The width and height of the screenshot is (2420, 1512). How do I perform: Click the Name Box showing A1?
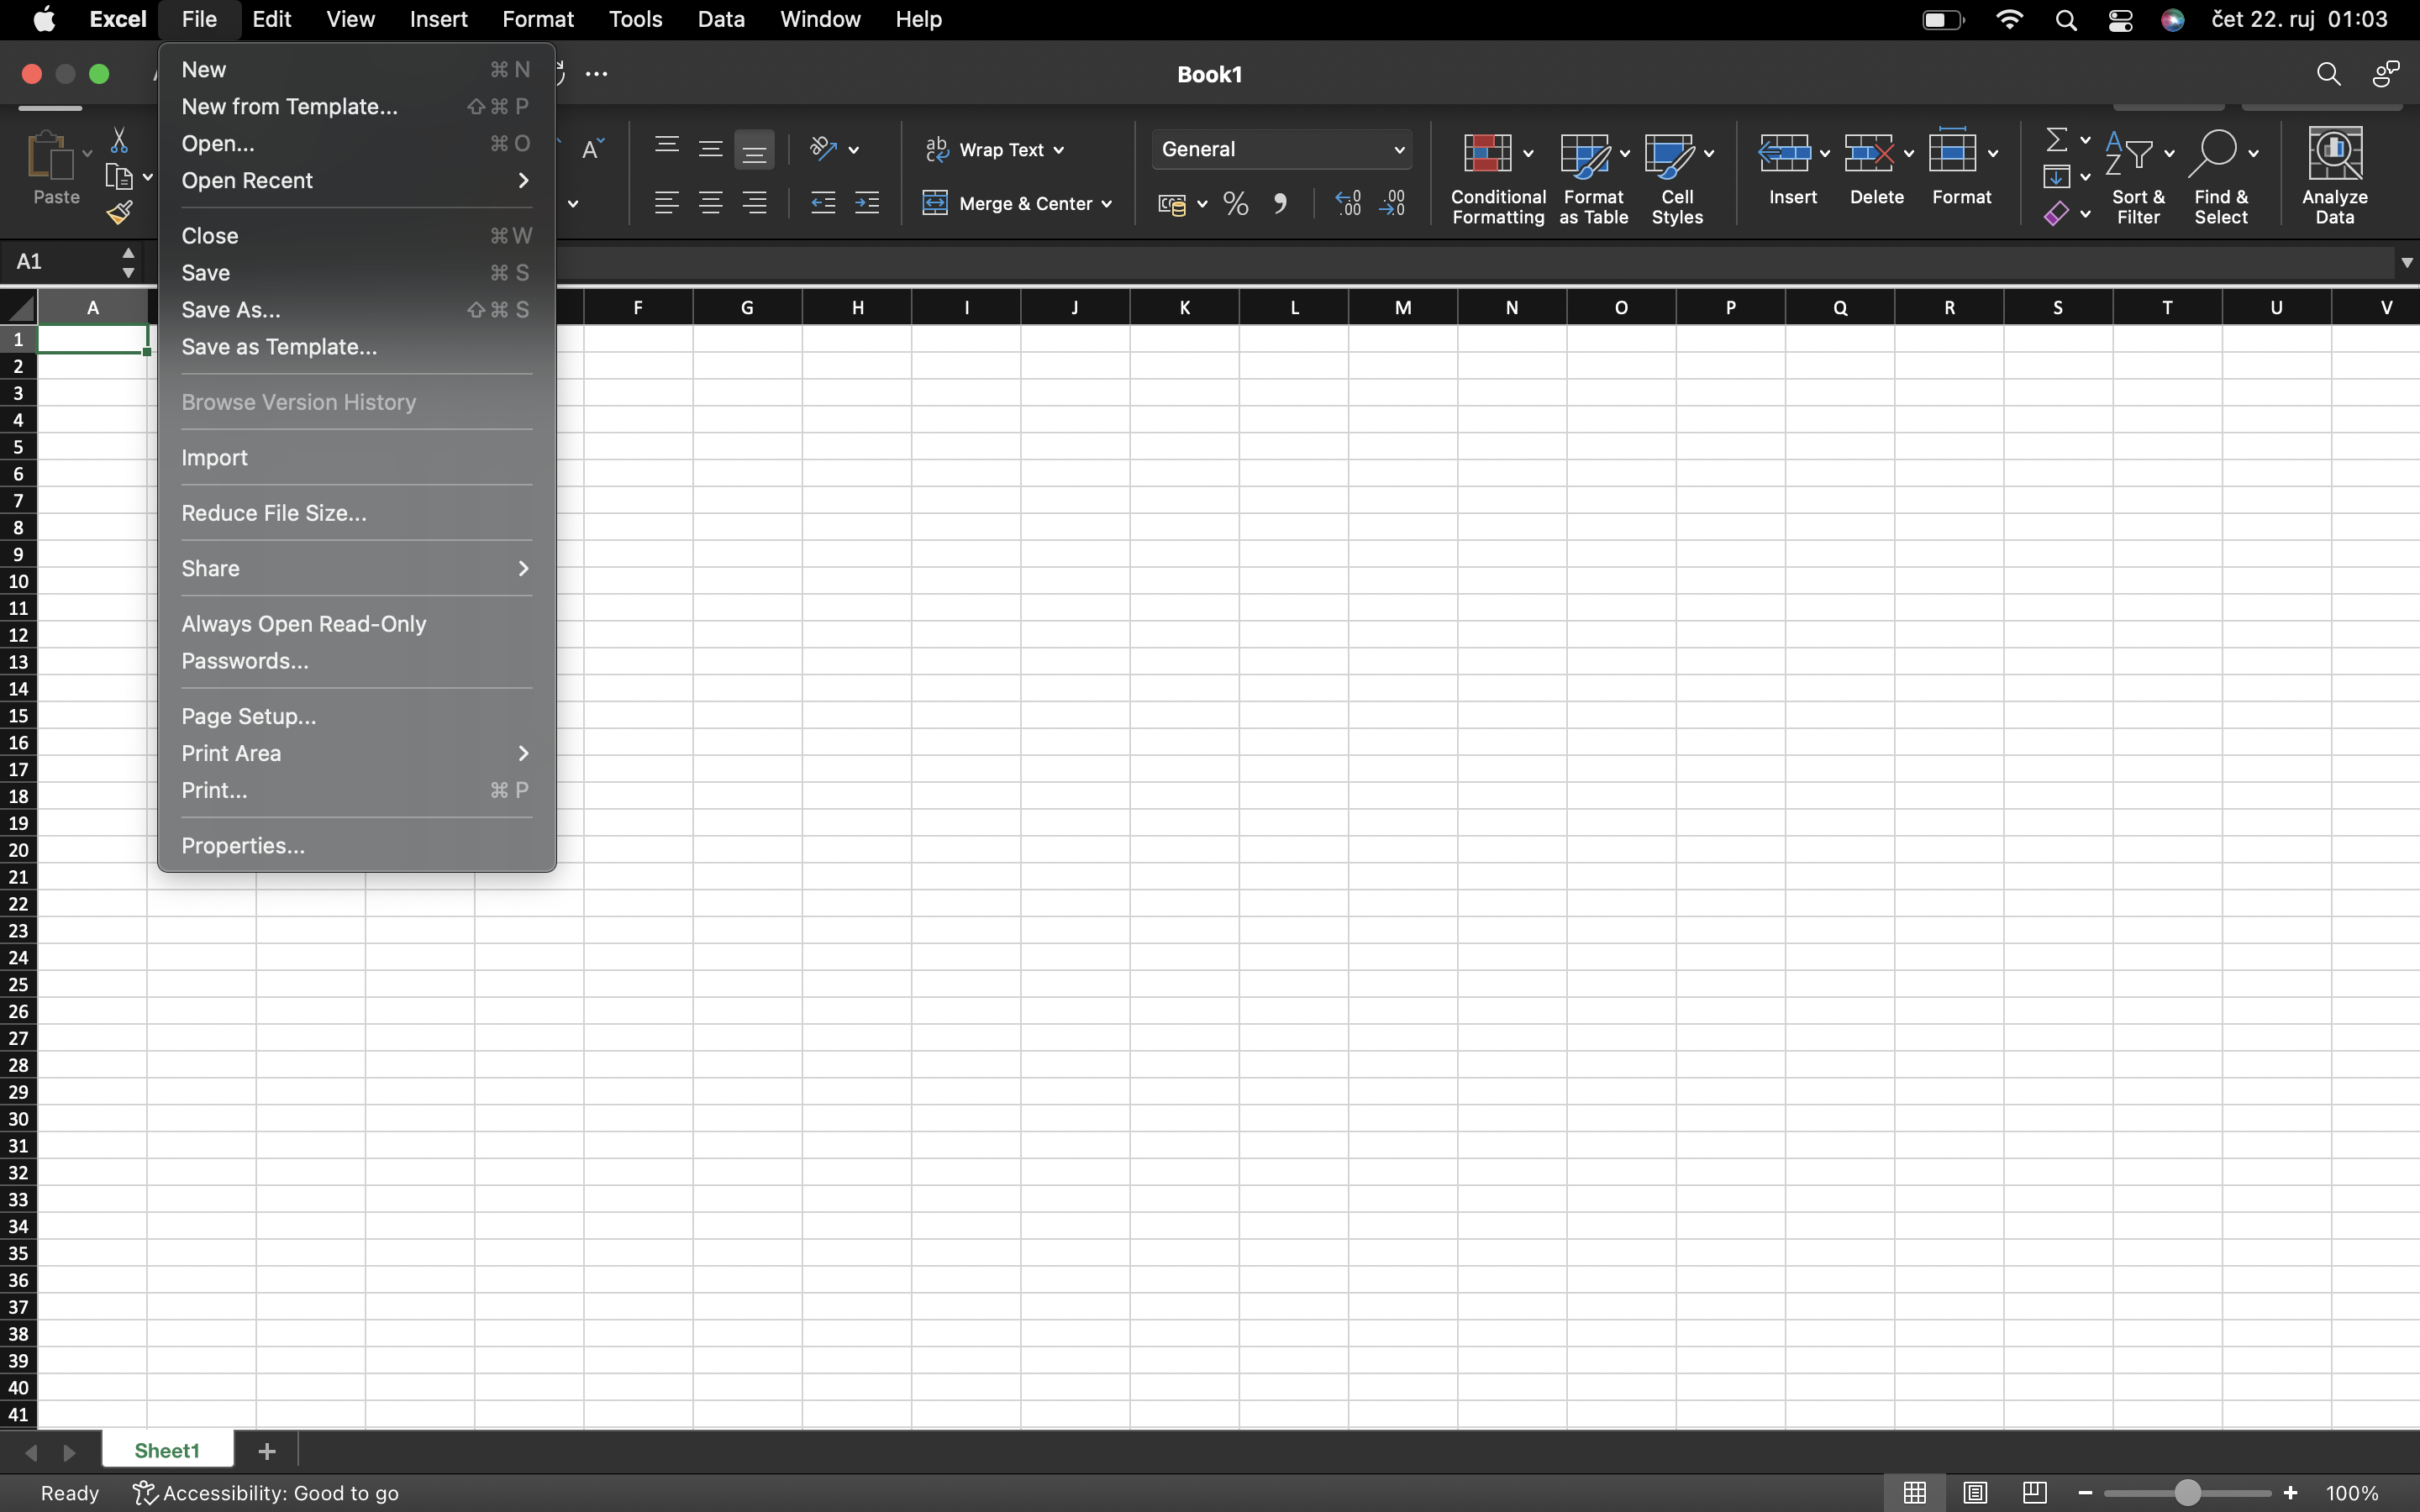(x=60, y=262)
